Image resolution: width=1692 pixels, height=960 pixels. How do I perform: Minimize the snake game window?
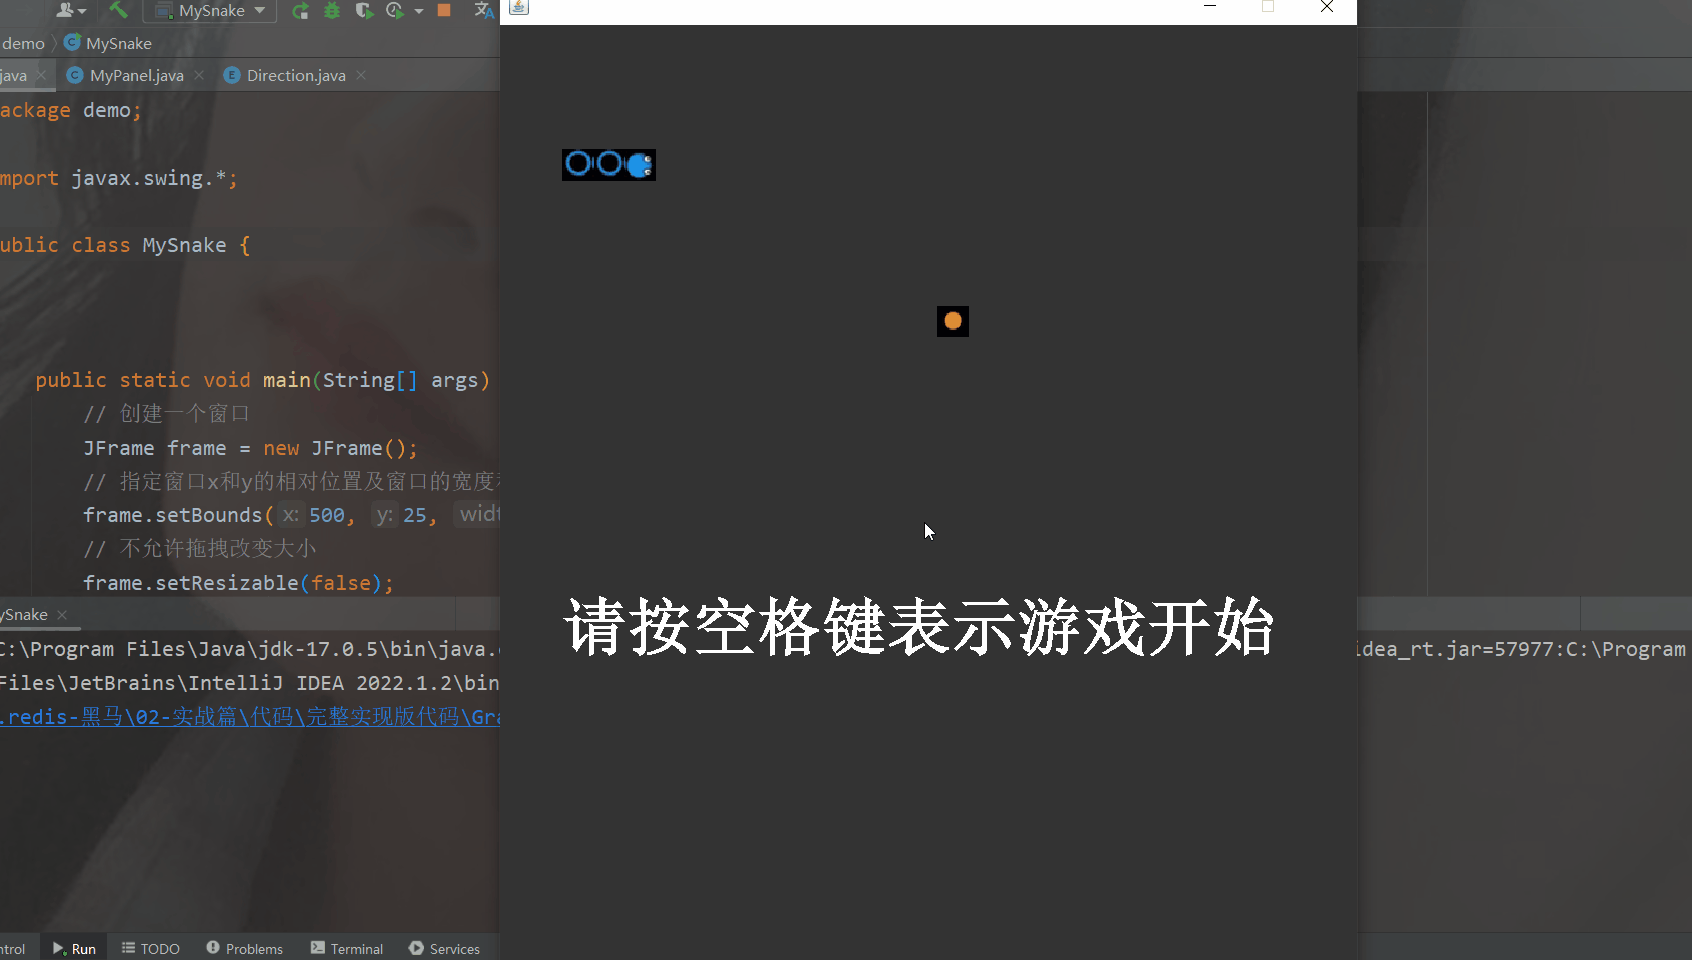coord(1210,7)
